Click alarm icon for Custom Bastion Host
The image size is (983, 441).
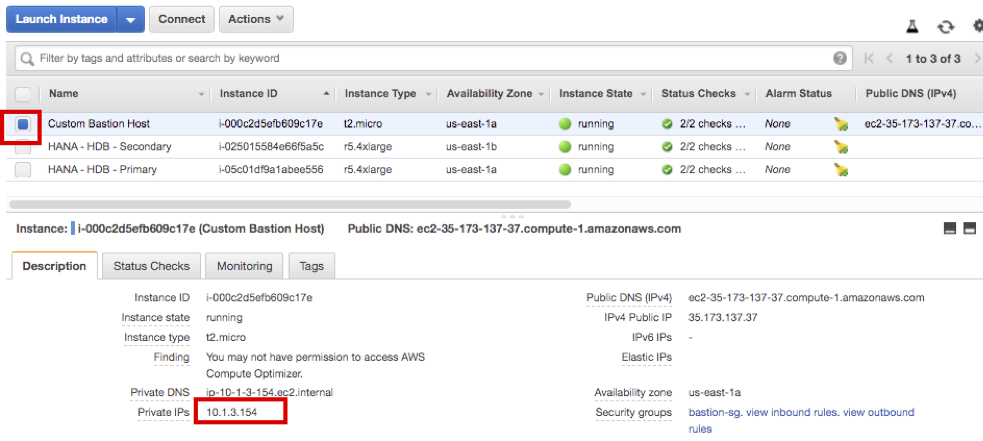pos(841,124)
